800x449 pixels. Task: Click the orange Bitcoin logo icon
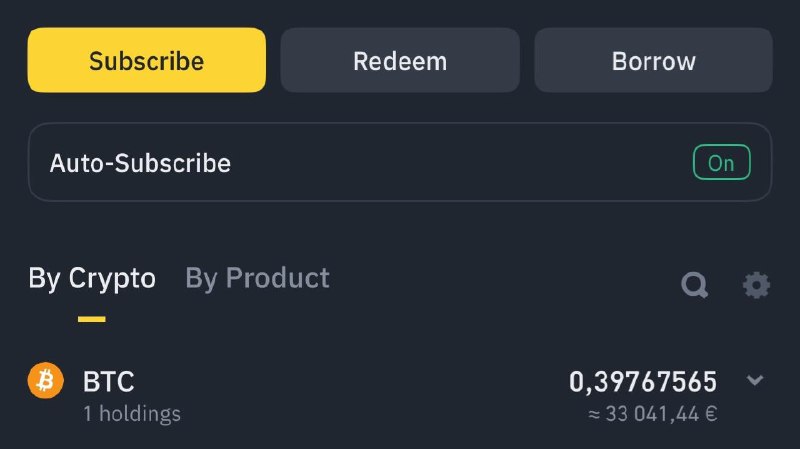[46, 381]
